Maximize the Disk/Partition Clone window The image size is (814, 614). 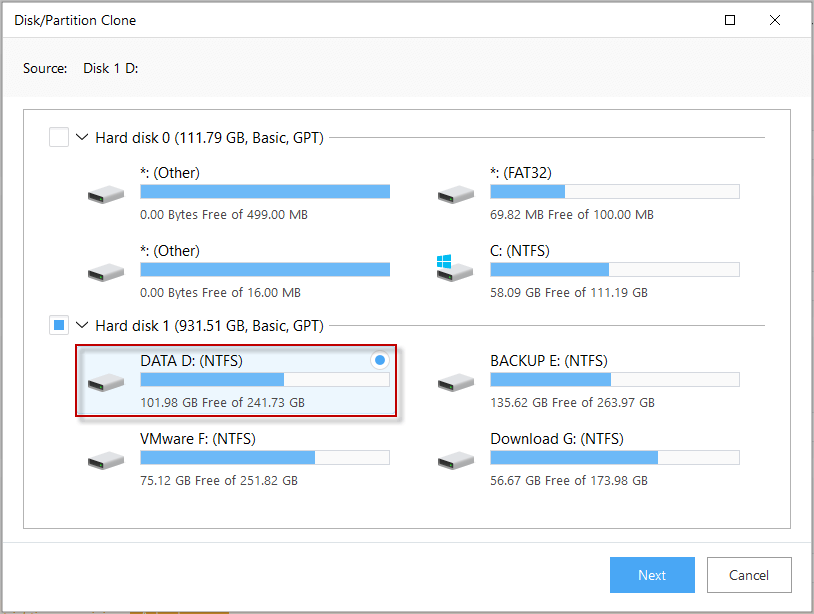(x=730, y=20)
